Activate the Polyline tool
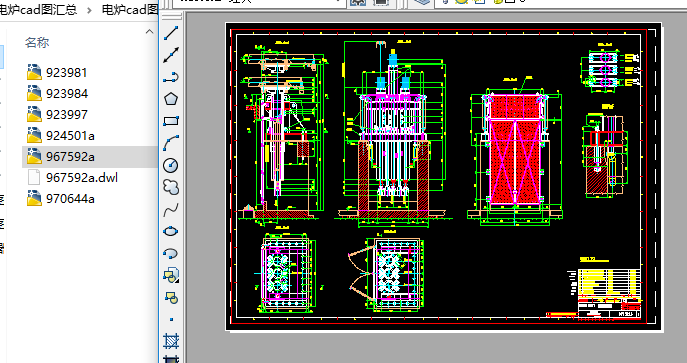The image size is (687, 363). 171,77
